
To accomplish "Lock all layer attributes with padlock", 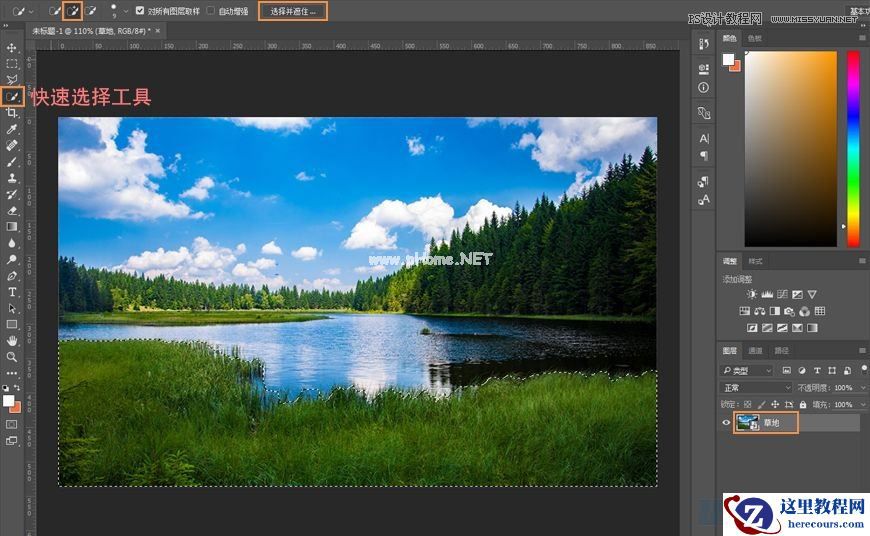I will pos(803,404).
